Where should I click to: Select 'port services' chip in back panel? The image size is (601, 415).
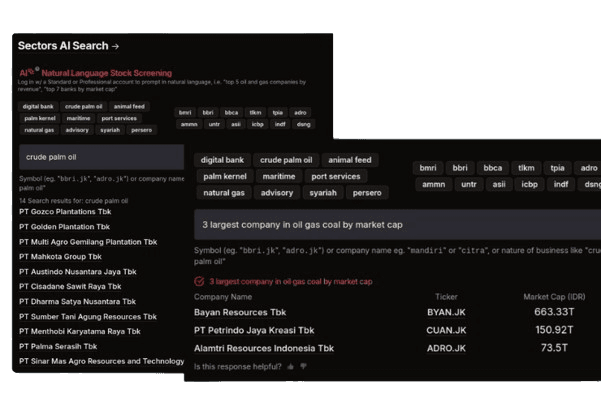119,118
